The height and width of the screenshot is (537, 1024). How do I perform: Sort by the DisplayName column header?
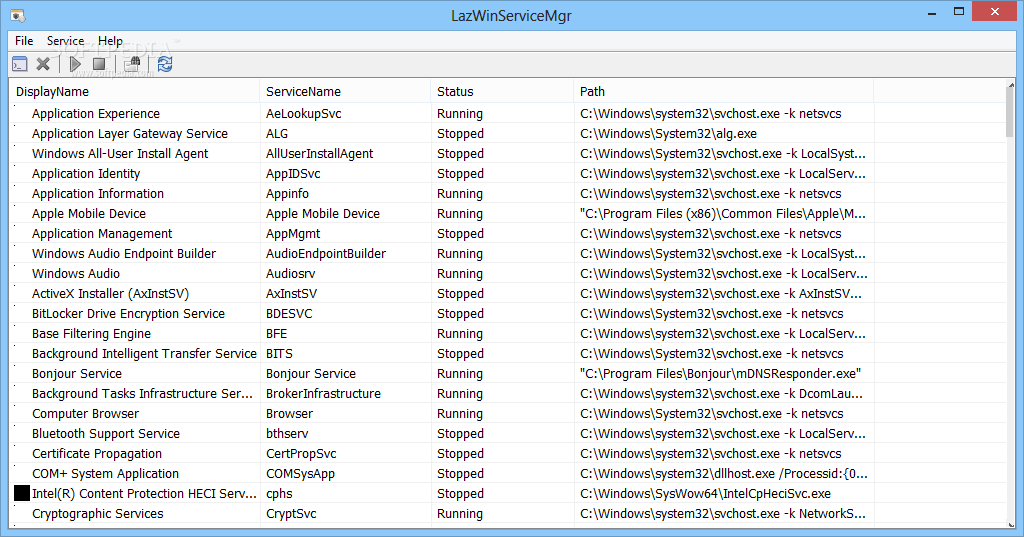point(135,91)
